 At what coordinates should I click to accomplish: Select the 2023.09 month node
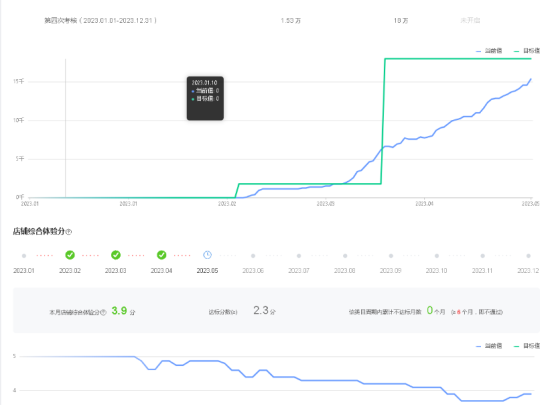coord(391,256)
